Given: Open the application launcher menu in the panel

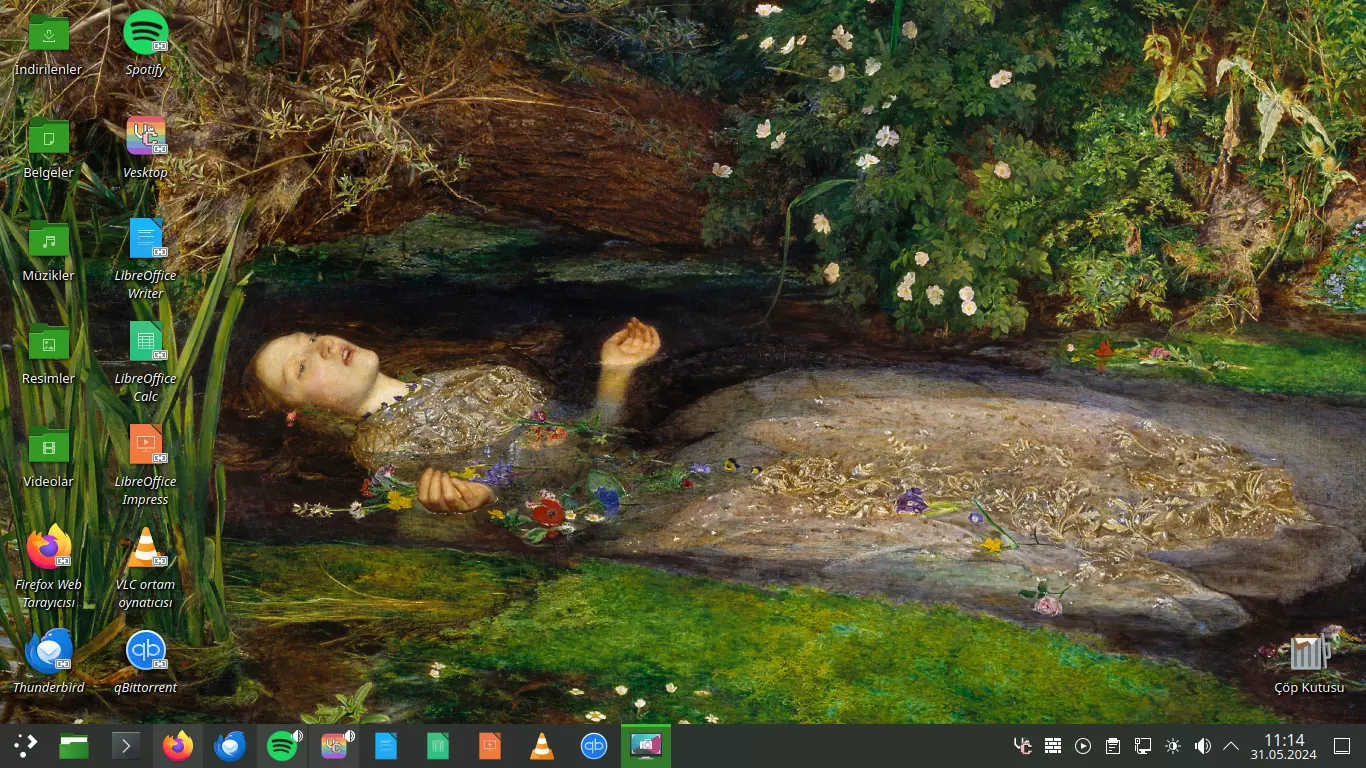Looking at the screenshot, I should (25, 746).
